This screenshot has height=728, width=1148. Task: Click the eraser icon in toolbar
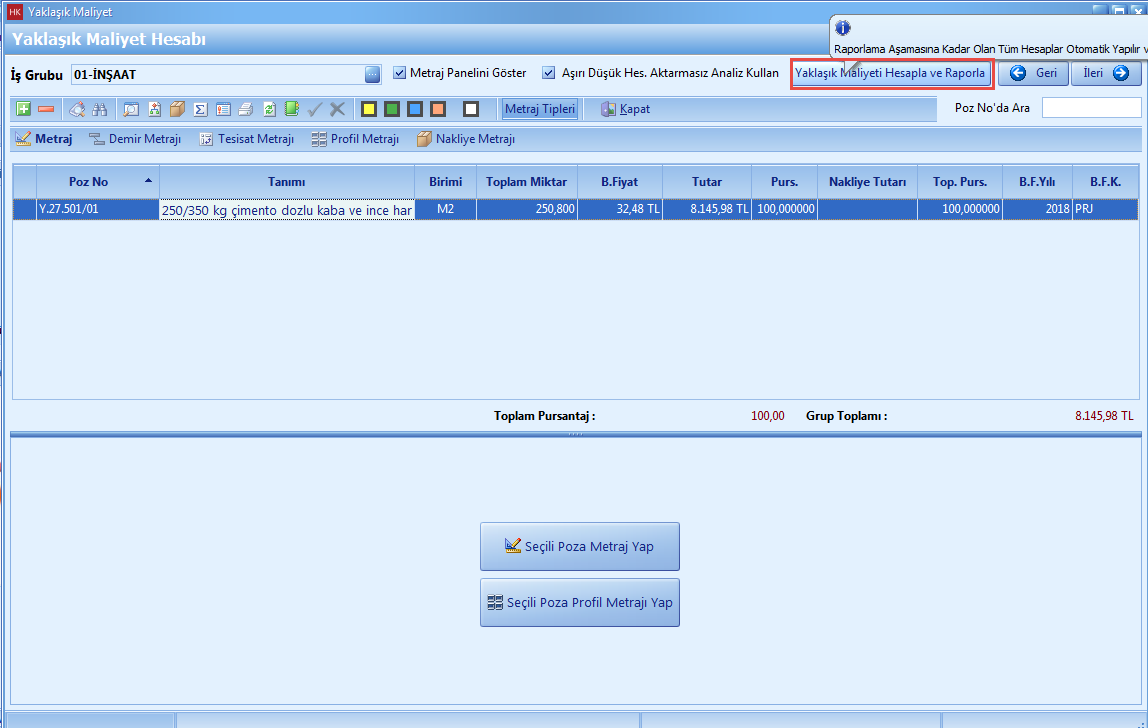77,109
